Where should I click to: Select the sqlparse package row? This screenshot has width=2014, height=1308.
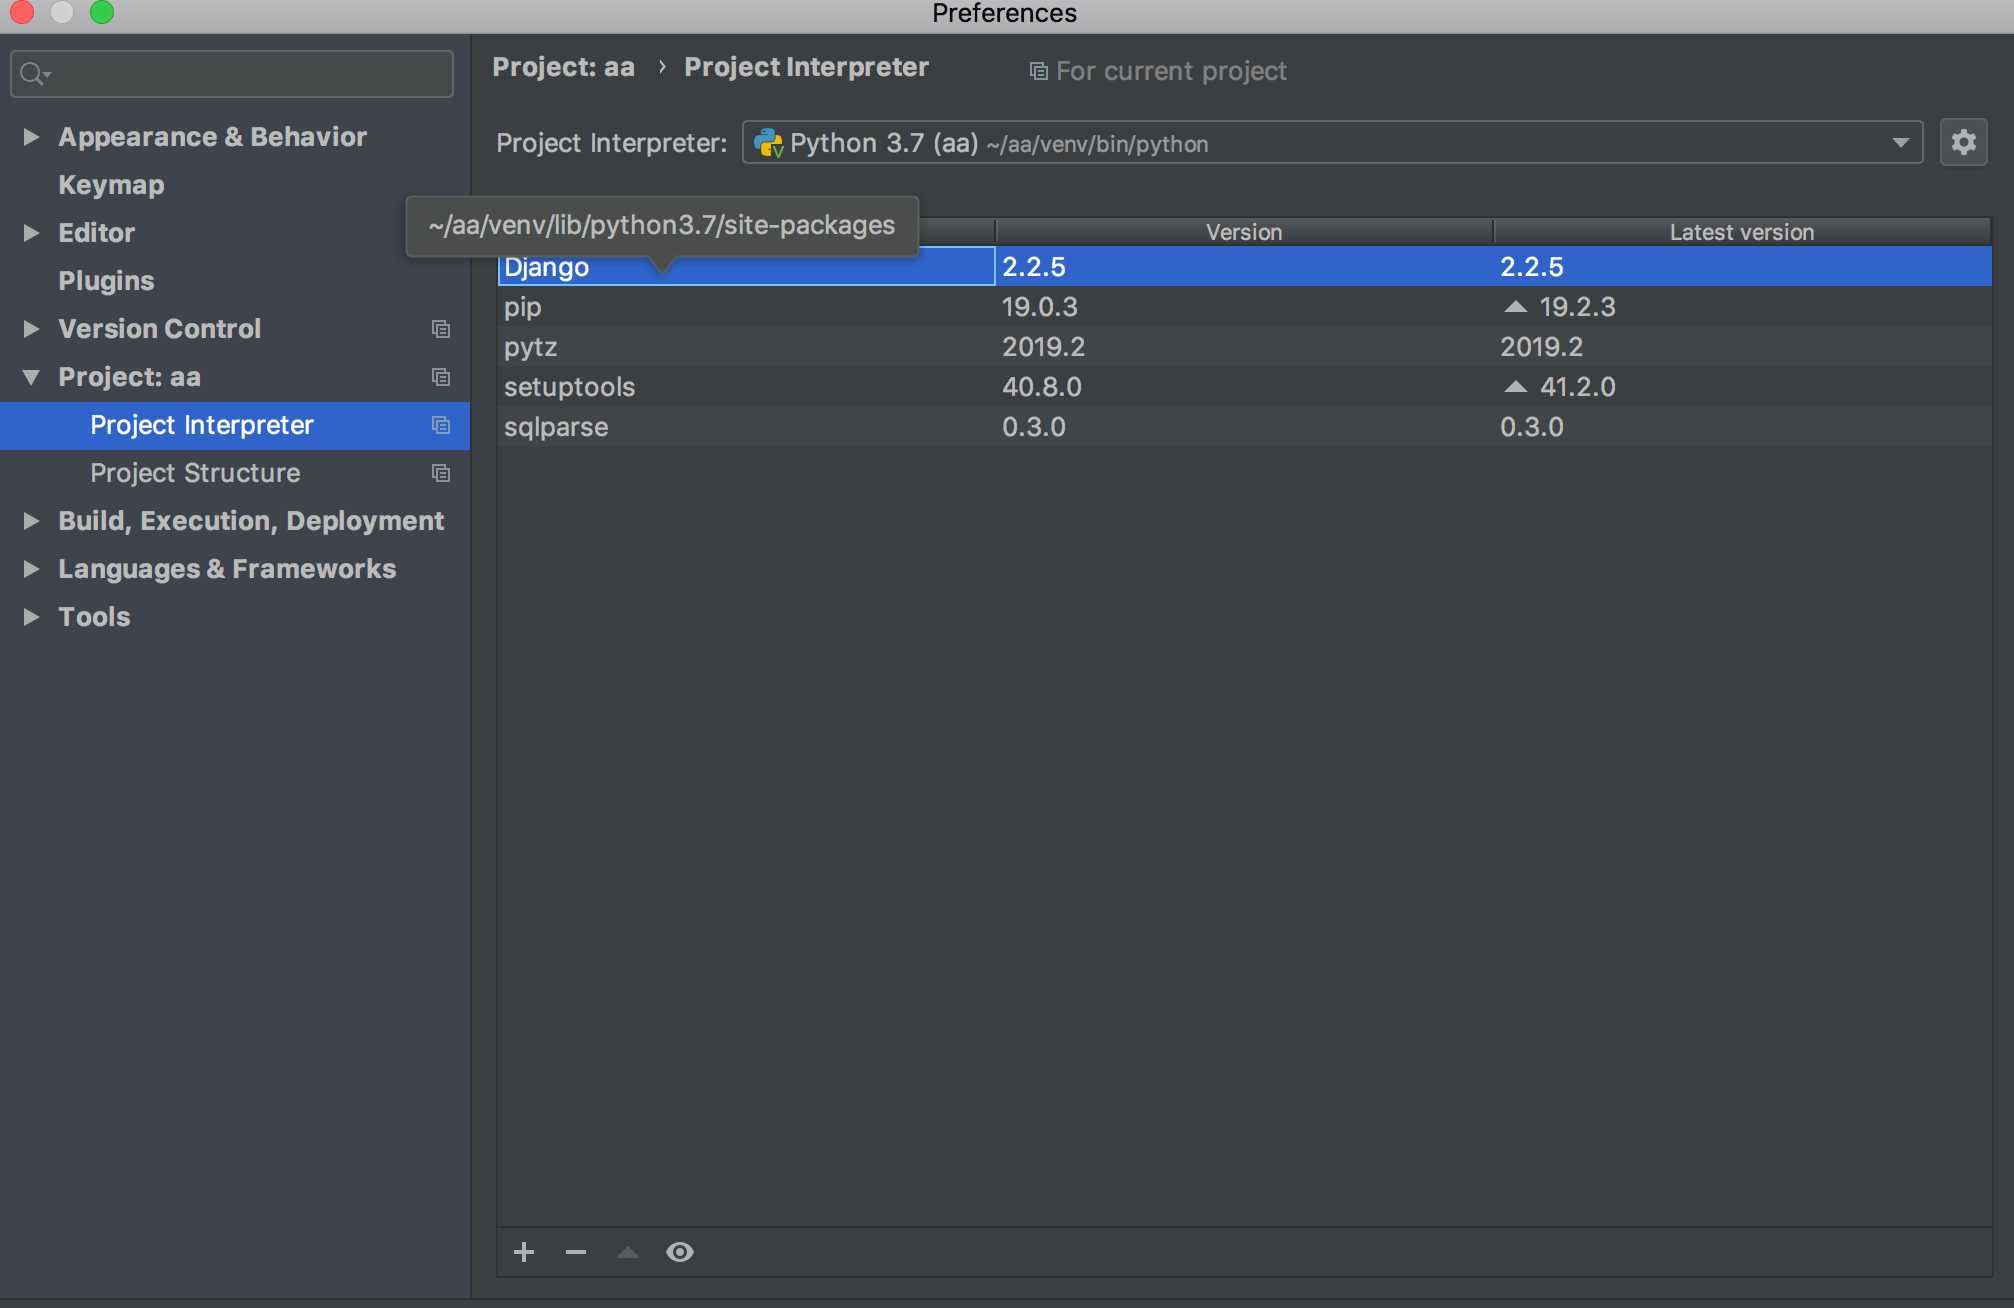coord(556,427)
